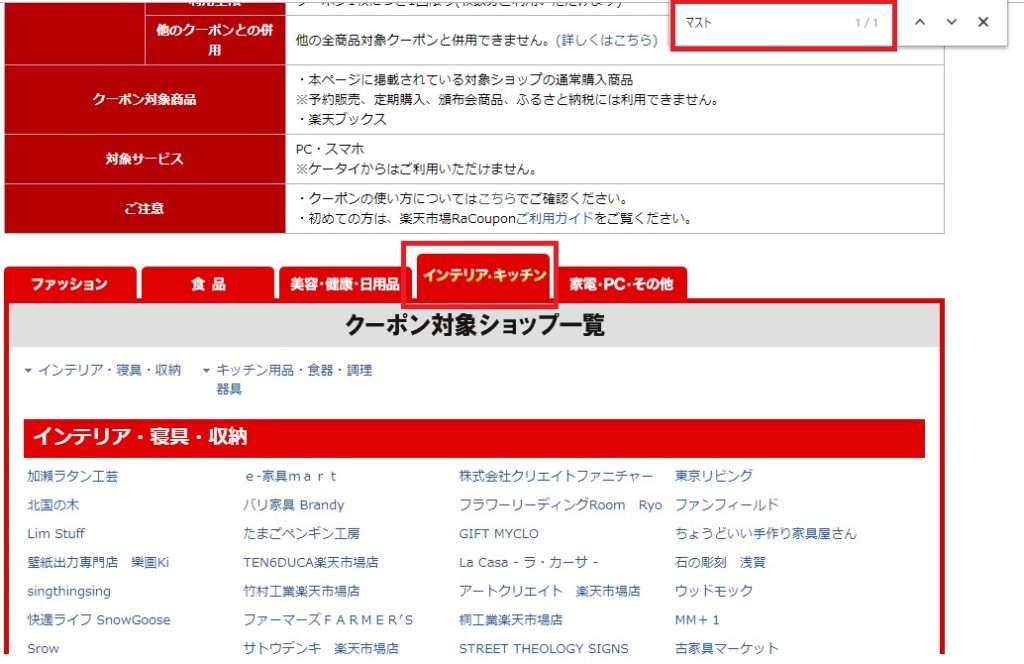The height and width of the screenshot is (664, 1024).
Task: Open shop たまごペンギン工房
Action: [302, 533]
